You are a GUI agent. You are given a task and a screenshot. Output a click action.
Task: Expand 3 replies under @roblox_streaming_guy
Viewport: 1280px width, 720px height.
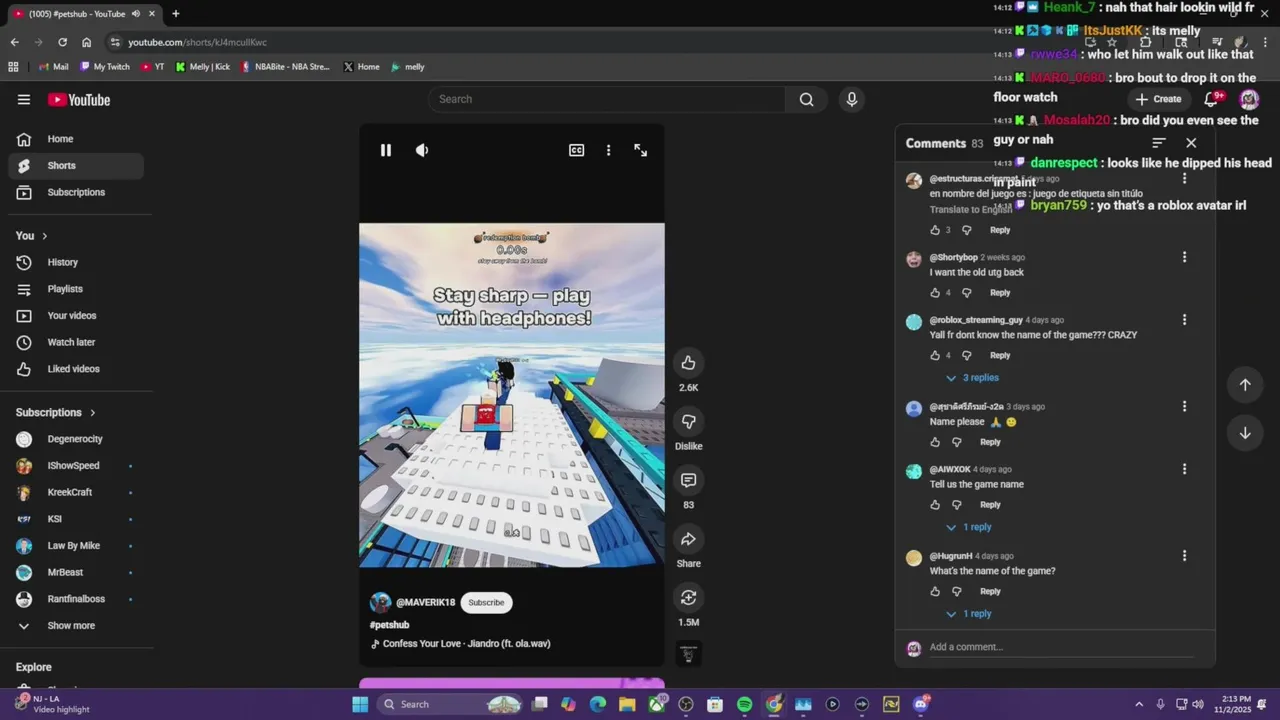click(x=972, y=378)
